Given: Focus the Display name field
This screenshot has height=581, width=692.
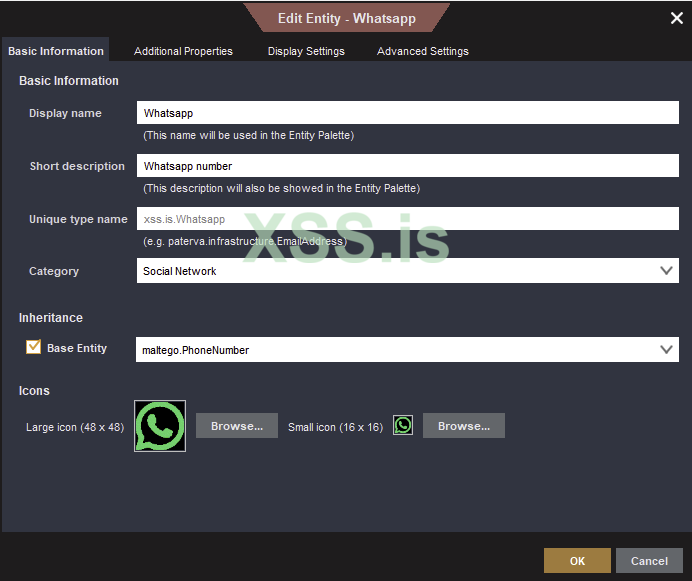Looking at the screenshot, I should click(408, 113).
